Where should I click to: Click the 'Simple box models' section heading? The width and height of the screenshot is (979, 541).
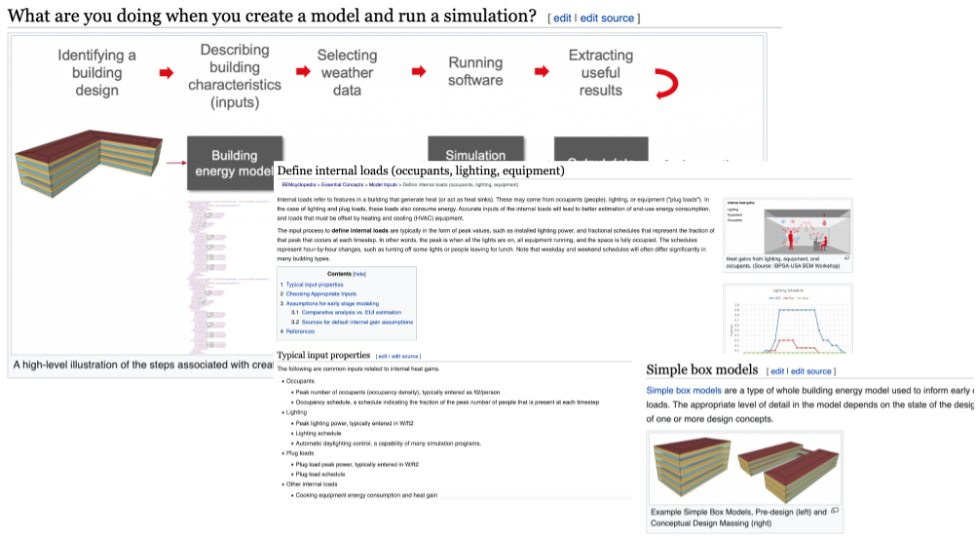[702, 370]
